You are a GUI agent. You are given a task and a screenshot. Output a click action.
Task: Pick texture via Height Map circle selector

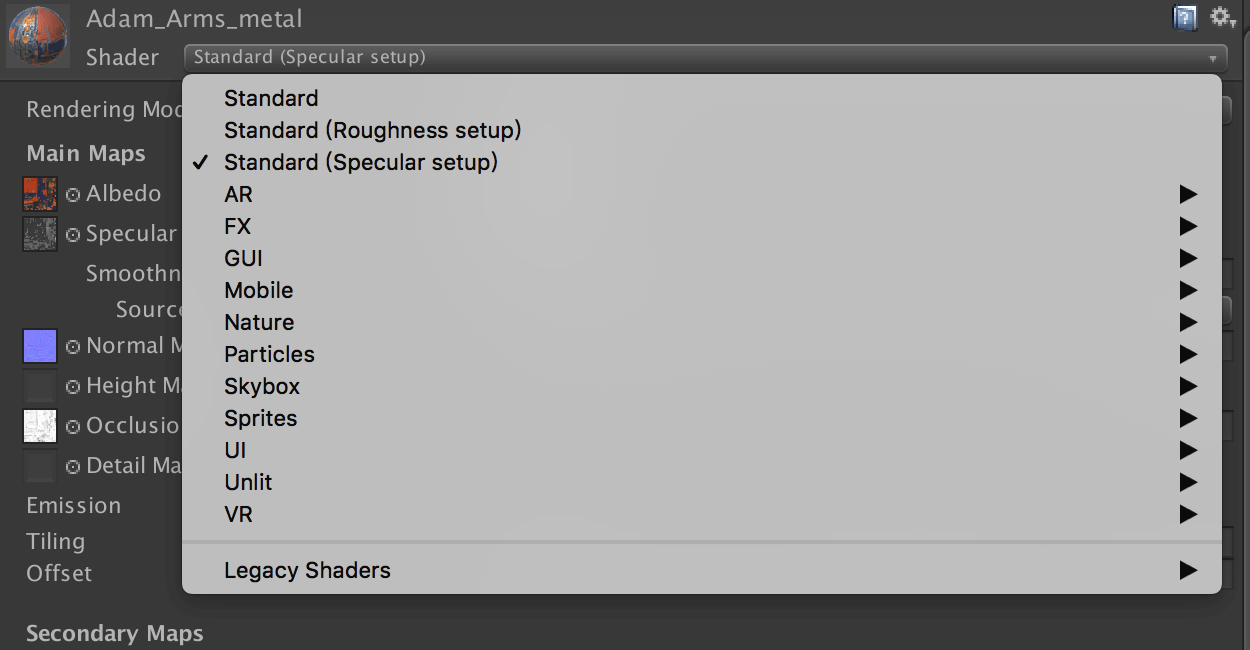tap(73, 387)
